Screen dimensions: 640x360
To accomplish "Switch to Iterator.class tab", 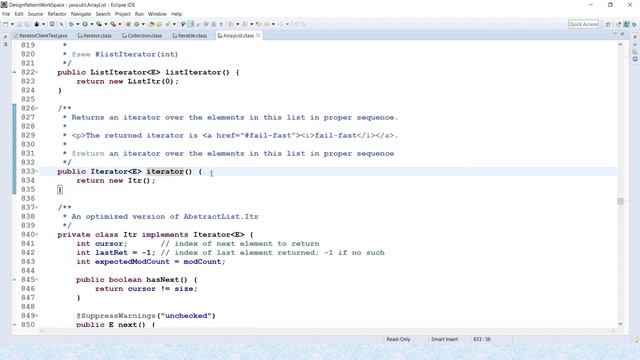I will [95, 36].
